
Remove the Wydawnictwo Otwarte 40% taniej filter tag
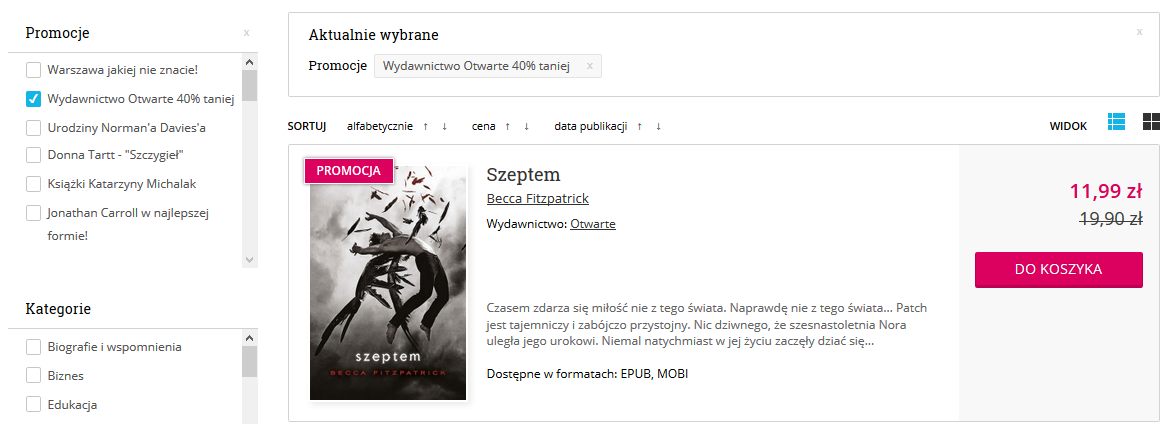point(589,66)
